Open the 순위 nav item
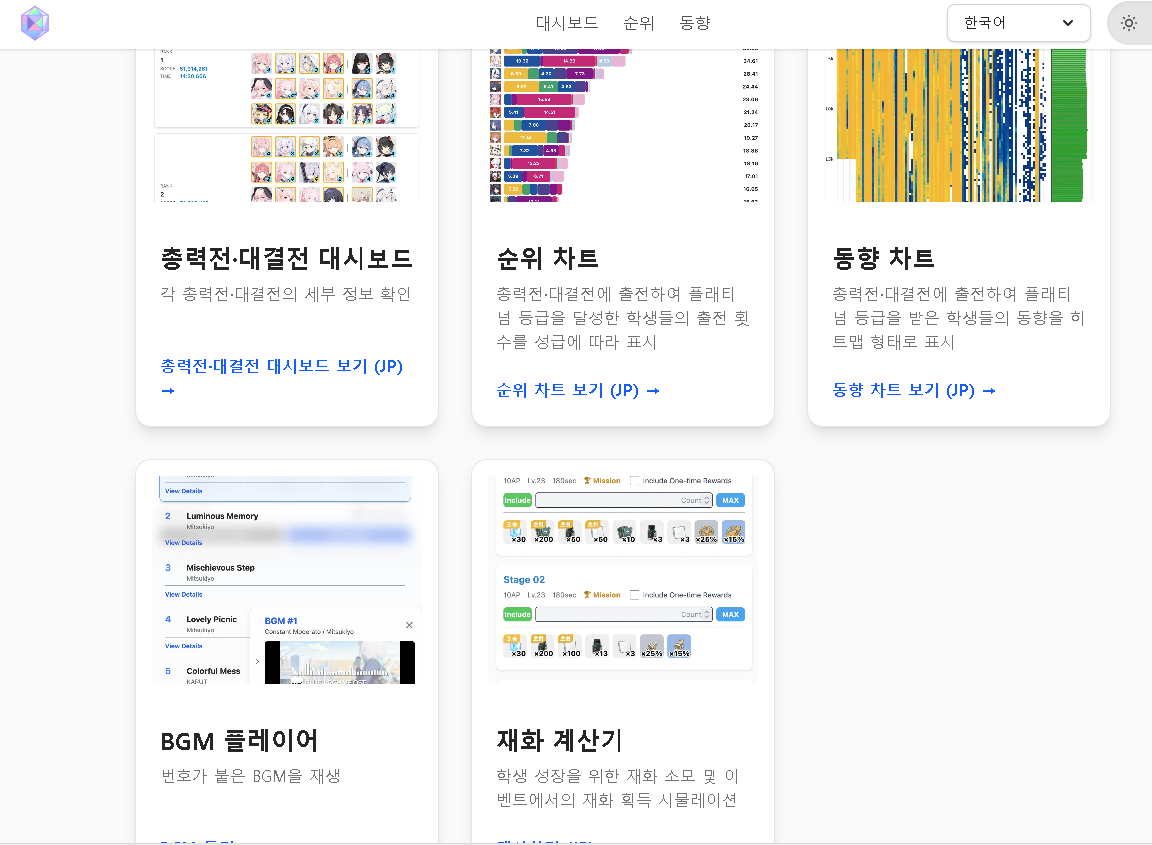1152x845 pixels. [x=639, y=23]
